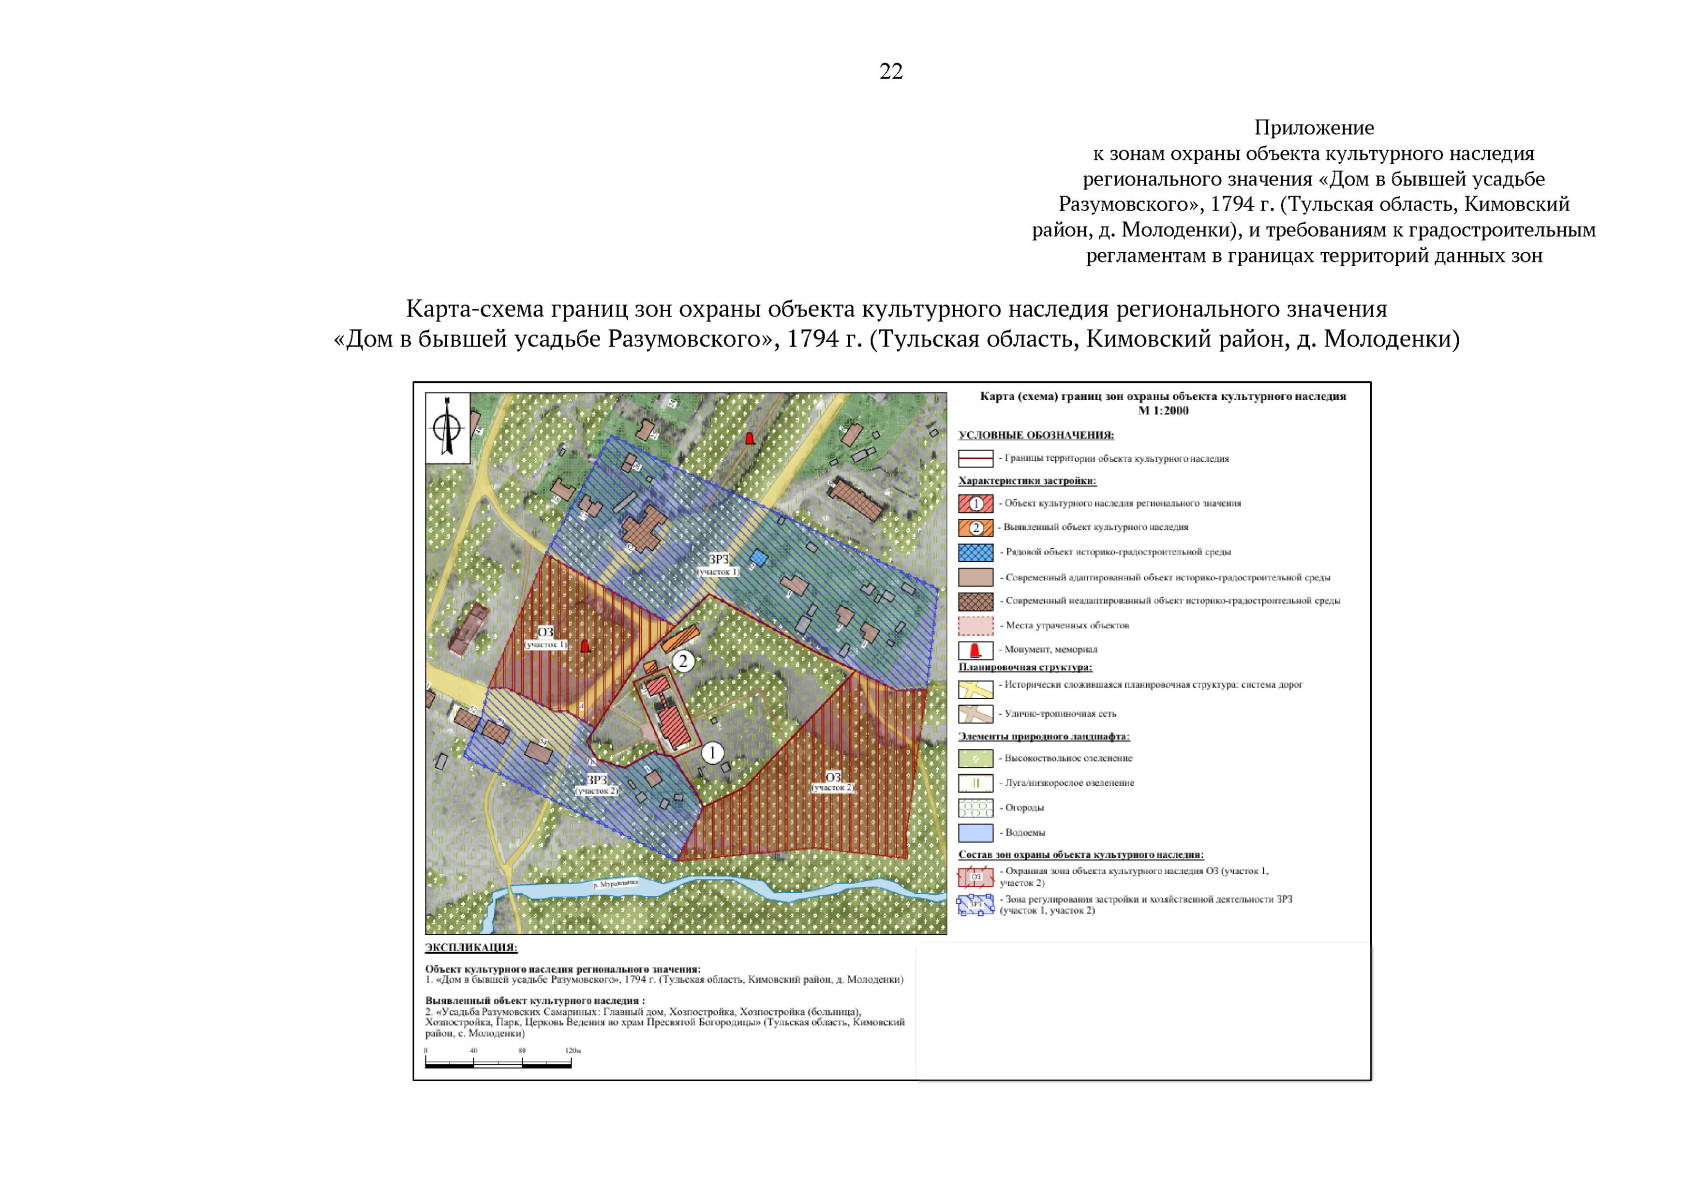Click the Границы территории red line legend symbol
Image resolution: width=1697 pixels, height=1200 pixels.
[x=975, y=459]
